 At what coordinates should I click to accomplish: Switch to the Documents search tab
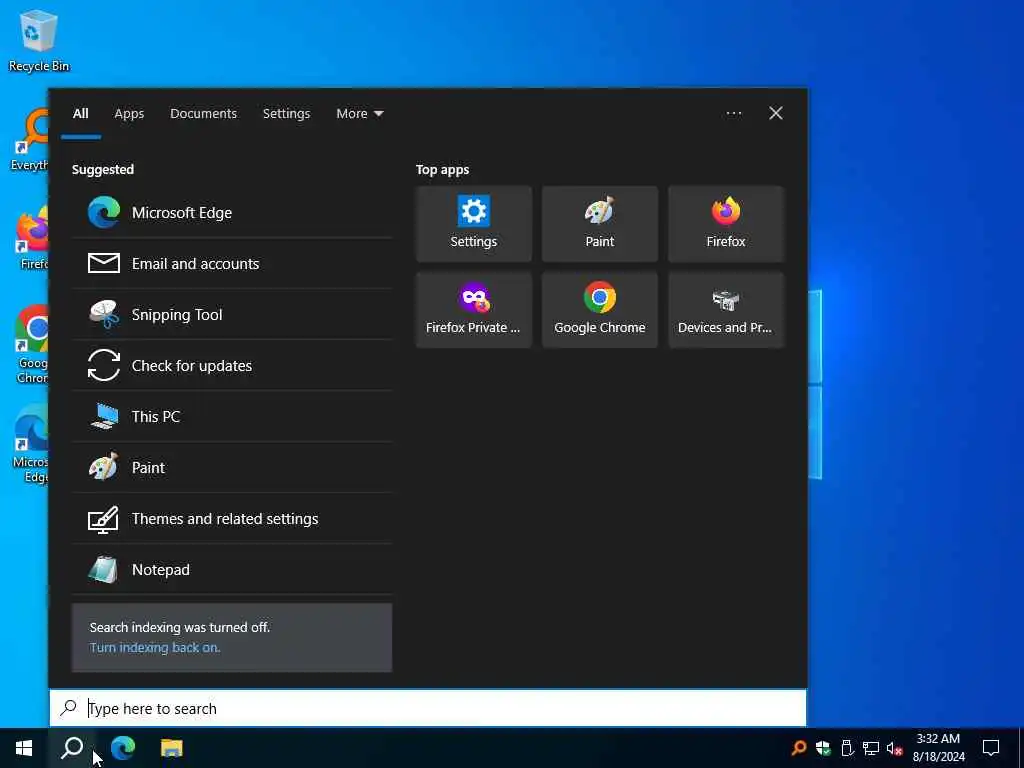pos(203,114)
